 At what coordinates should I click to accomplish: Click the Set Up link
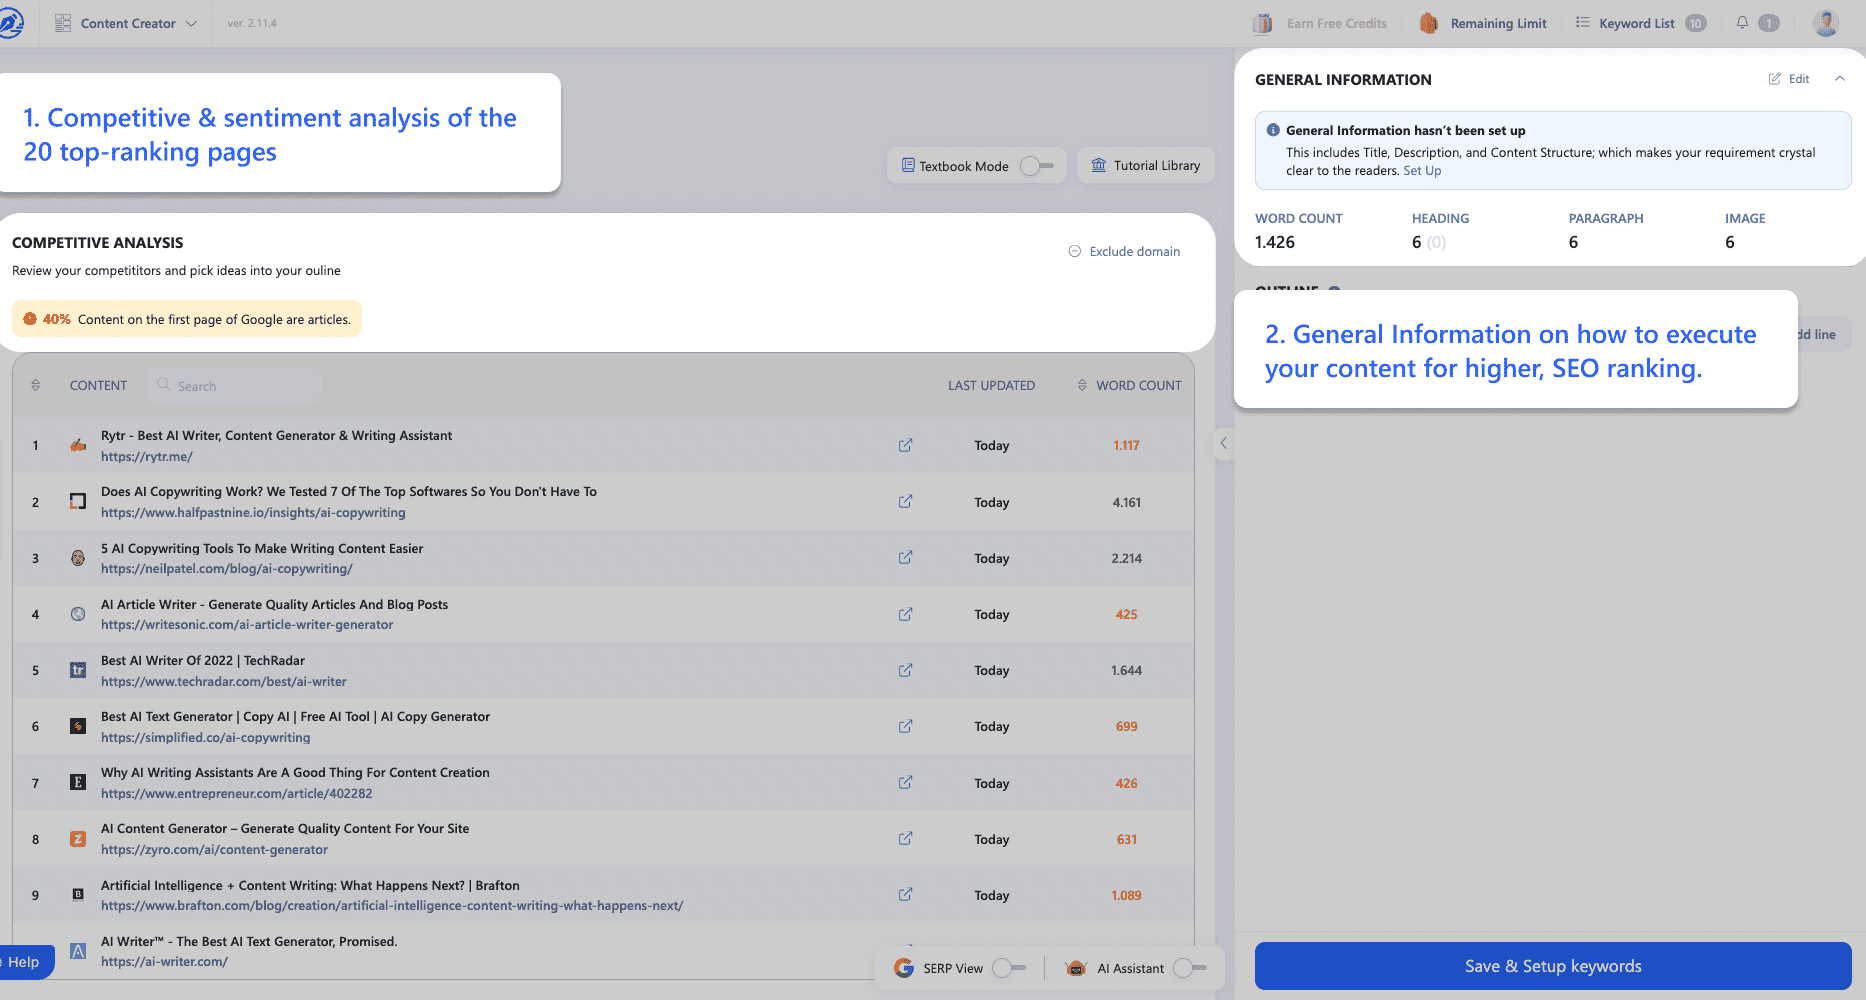[1422, 171]
